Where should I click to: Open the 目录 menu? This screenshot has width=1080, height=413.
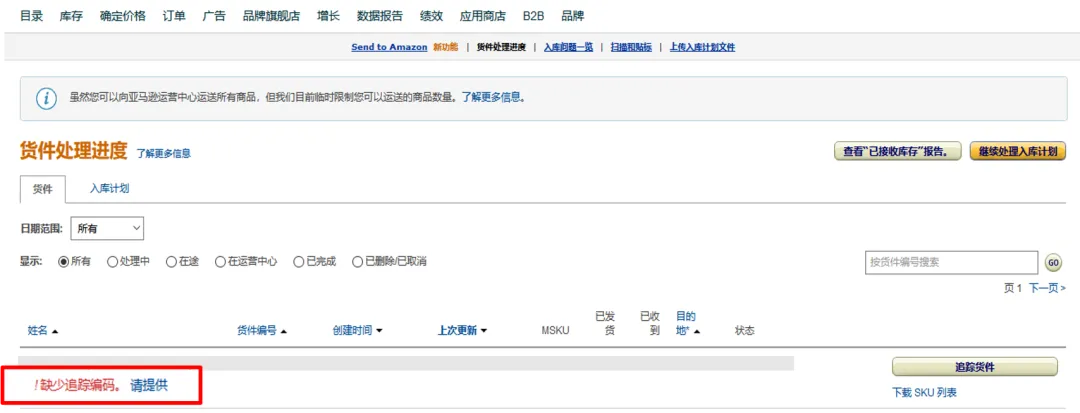[x=31, y=16]
